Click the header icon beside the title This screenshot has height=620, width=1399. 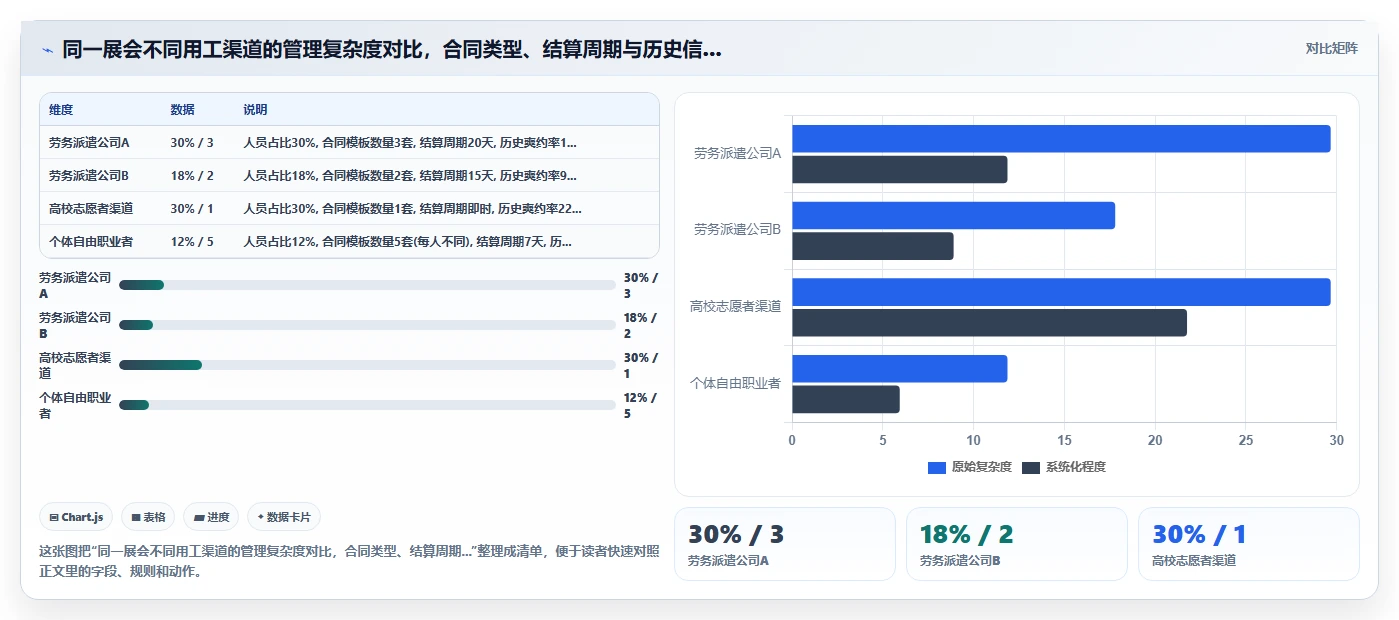[47, 49]
